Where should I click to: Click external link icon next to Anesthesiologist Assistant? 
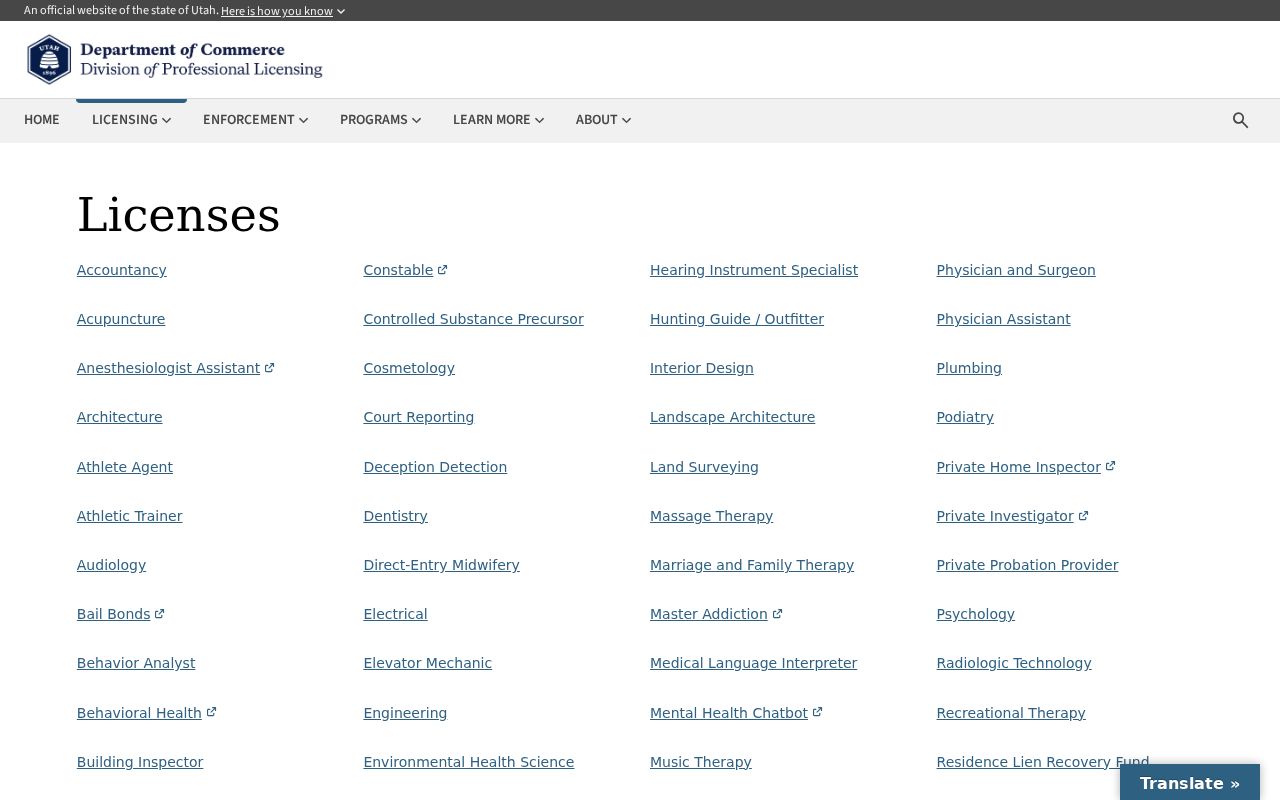pos(269,368)
